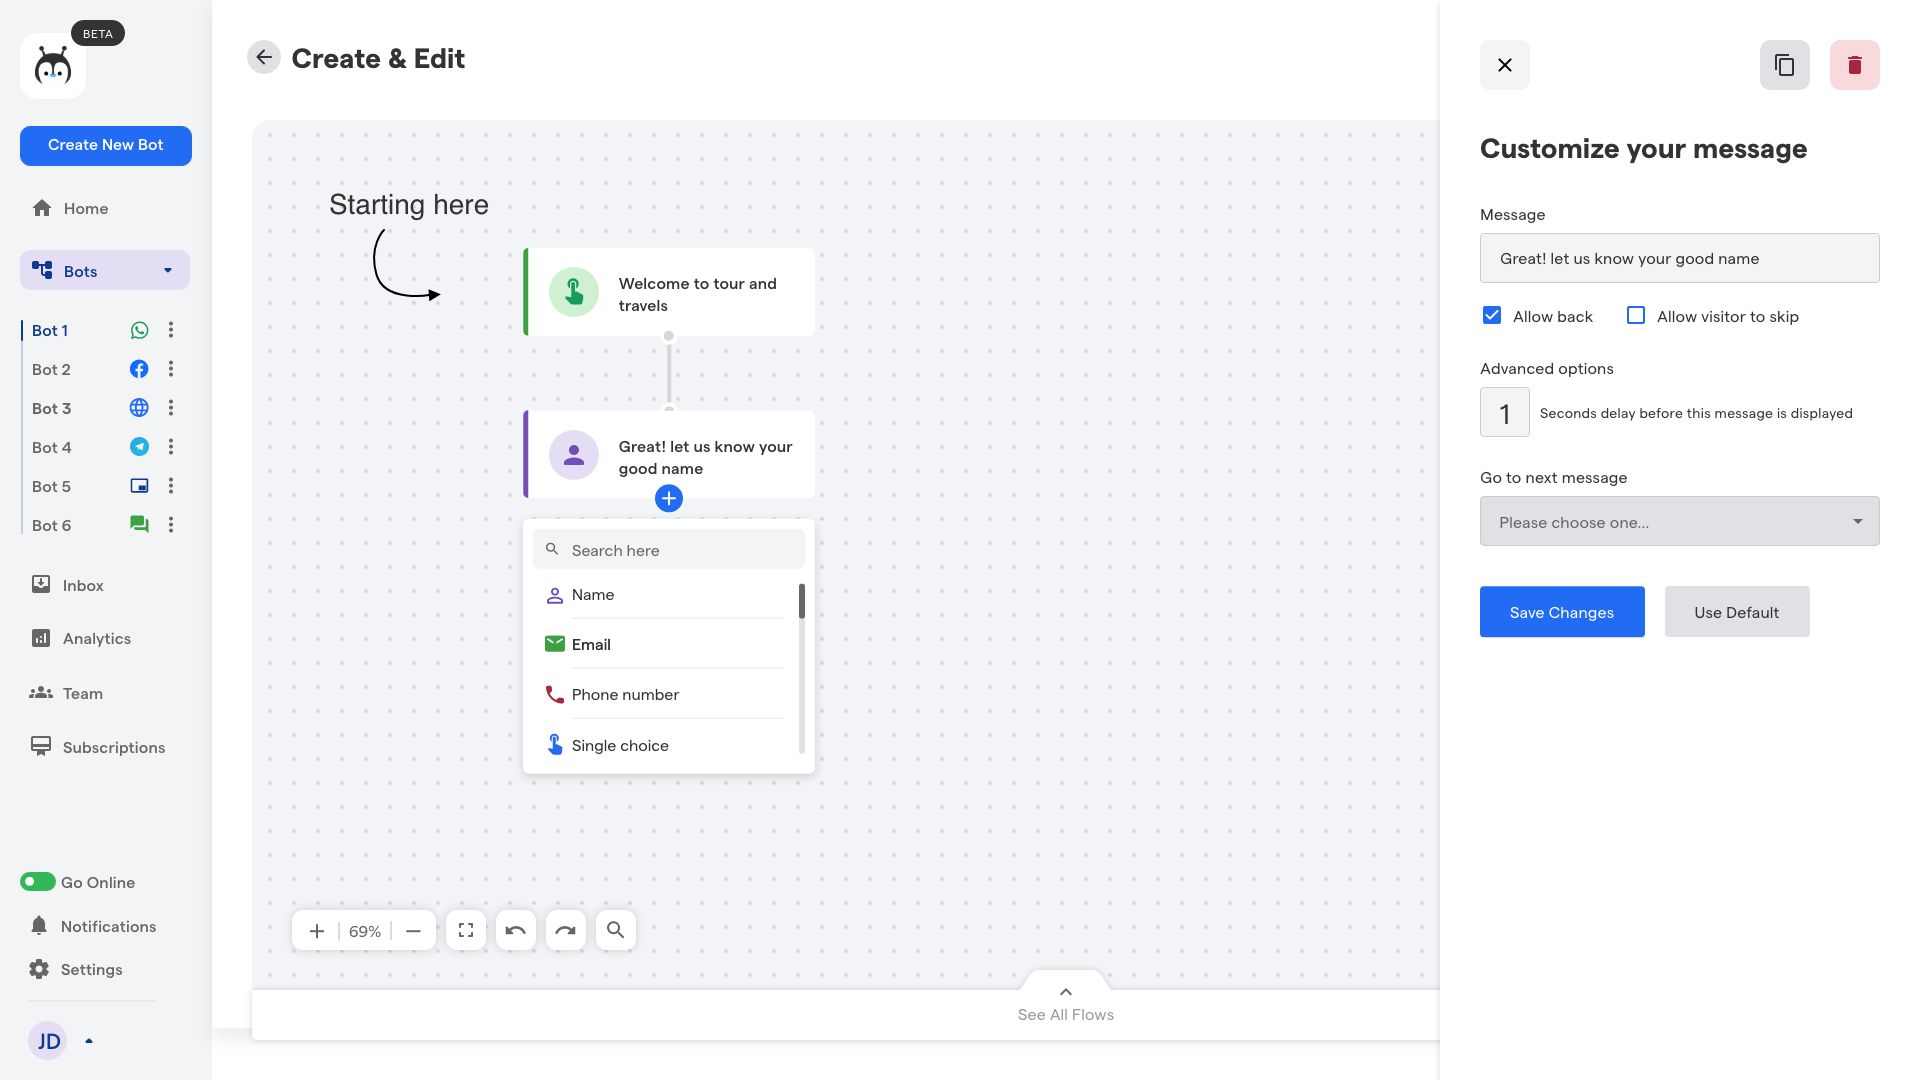The width and height of the screenshot is (1920, 1080).
Task: Duplicate the message with the copy icon
Action: click(1785, 65)
